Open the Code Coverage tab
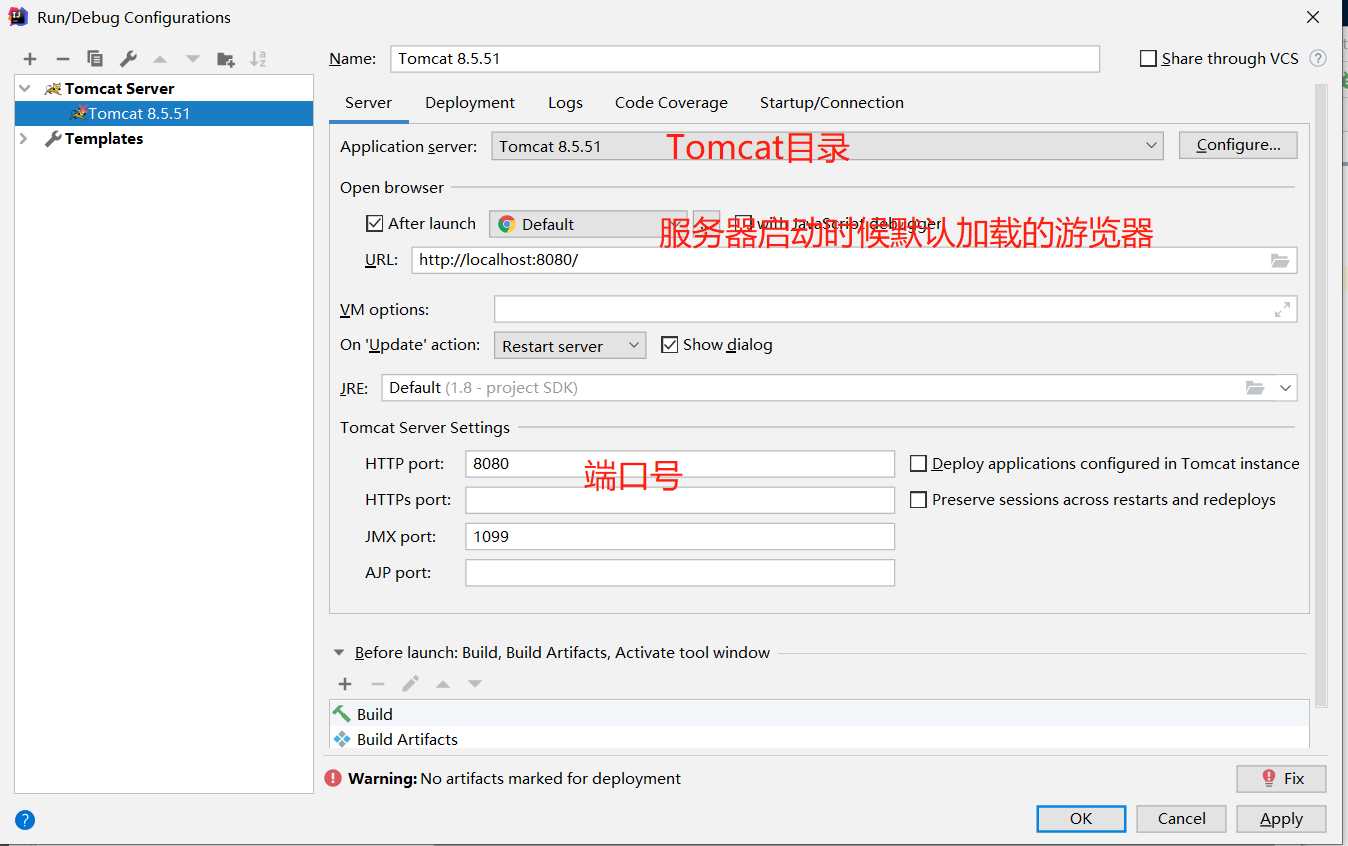This screenshot has height=846, width=1348. click(671, 102)
